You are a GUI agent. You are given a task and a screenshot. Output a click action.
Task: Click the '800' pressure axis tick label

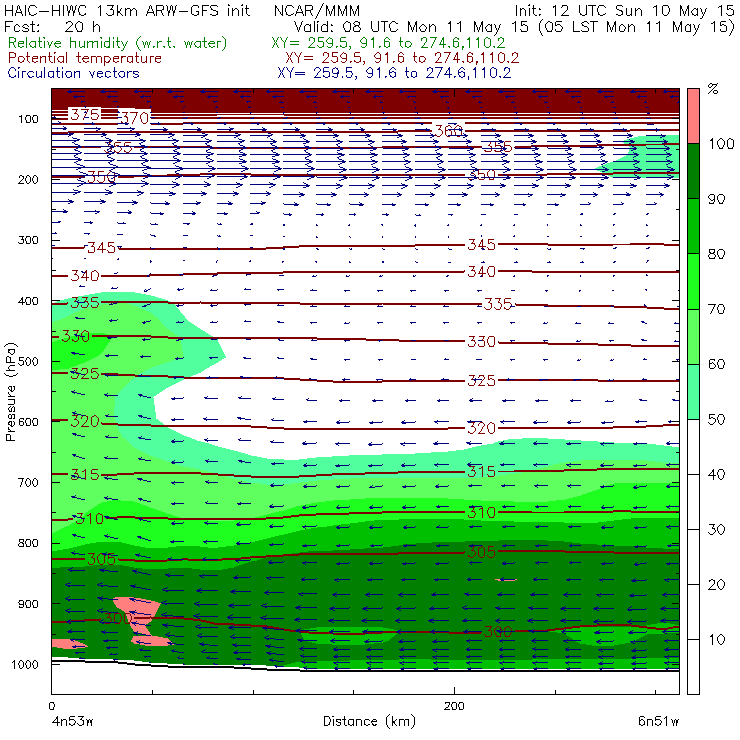[x=28, y=543]
